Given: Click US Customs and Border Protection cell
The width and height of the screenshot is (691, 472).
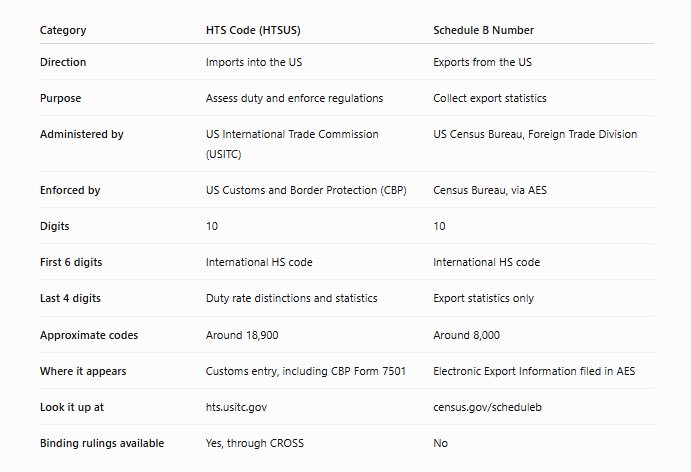Looking at the screenshot, I should tap(306, 190).
